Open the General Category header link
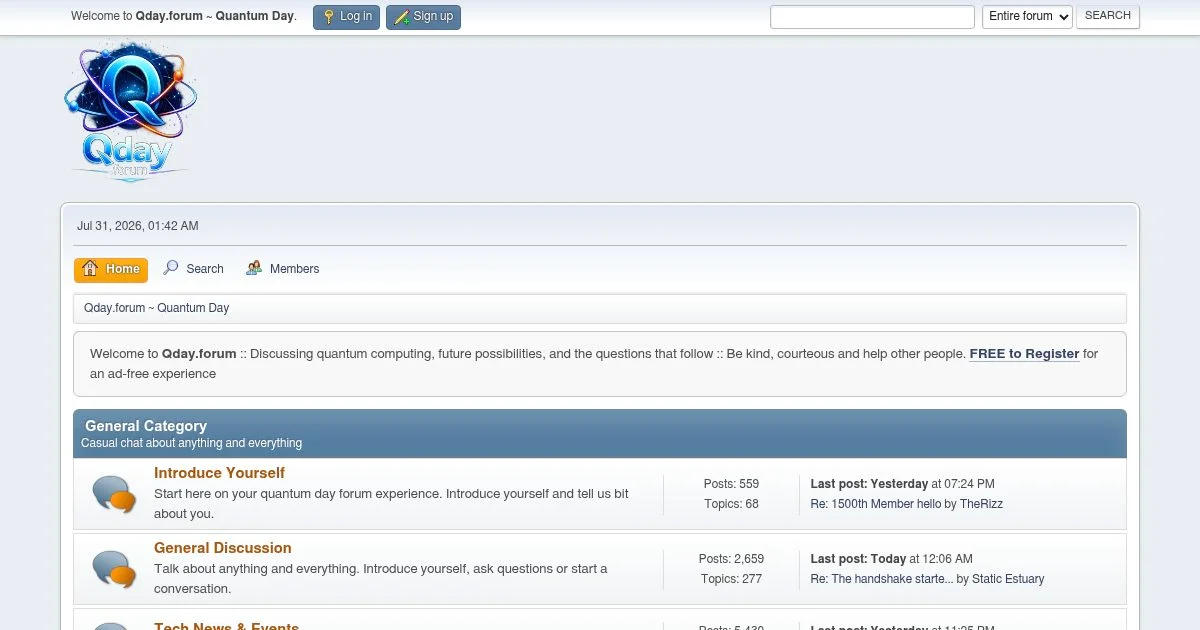Viewport: 1200px width, 630px height. point(146,426)
